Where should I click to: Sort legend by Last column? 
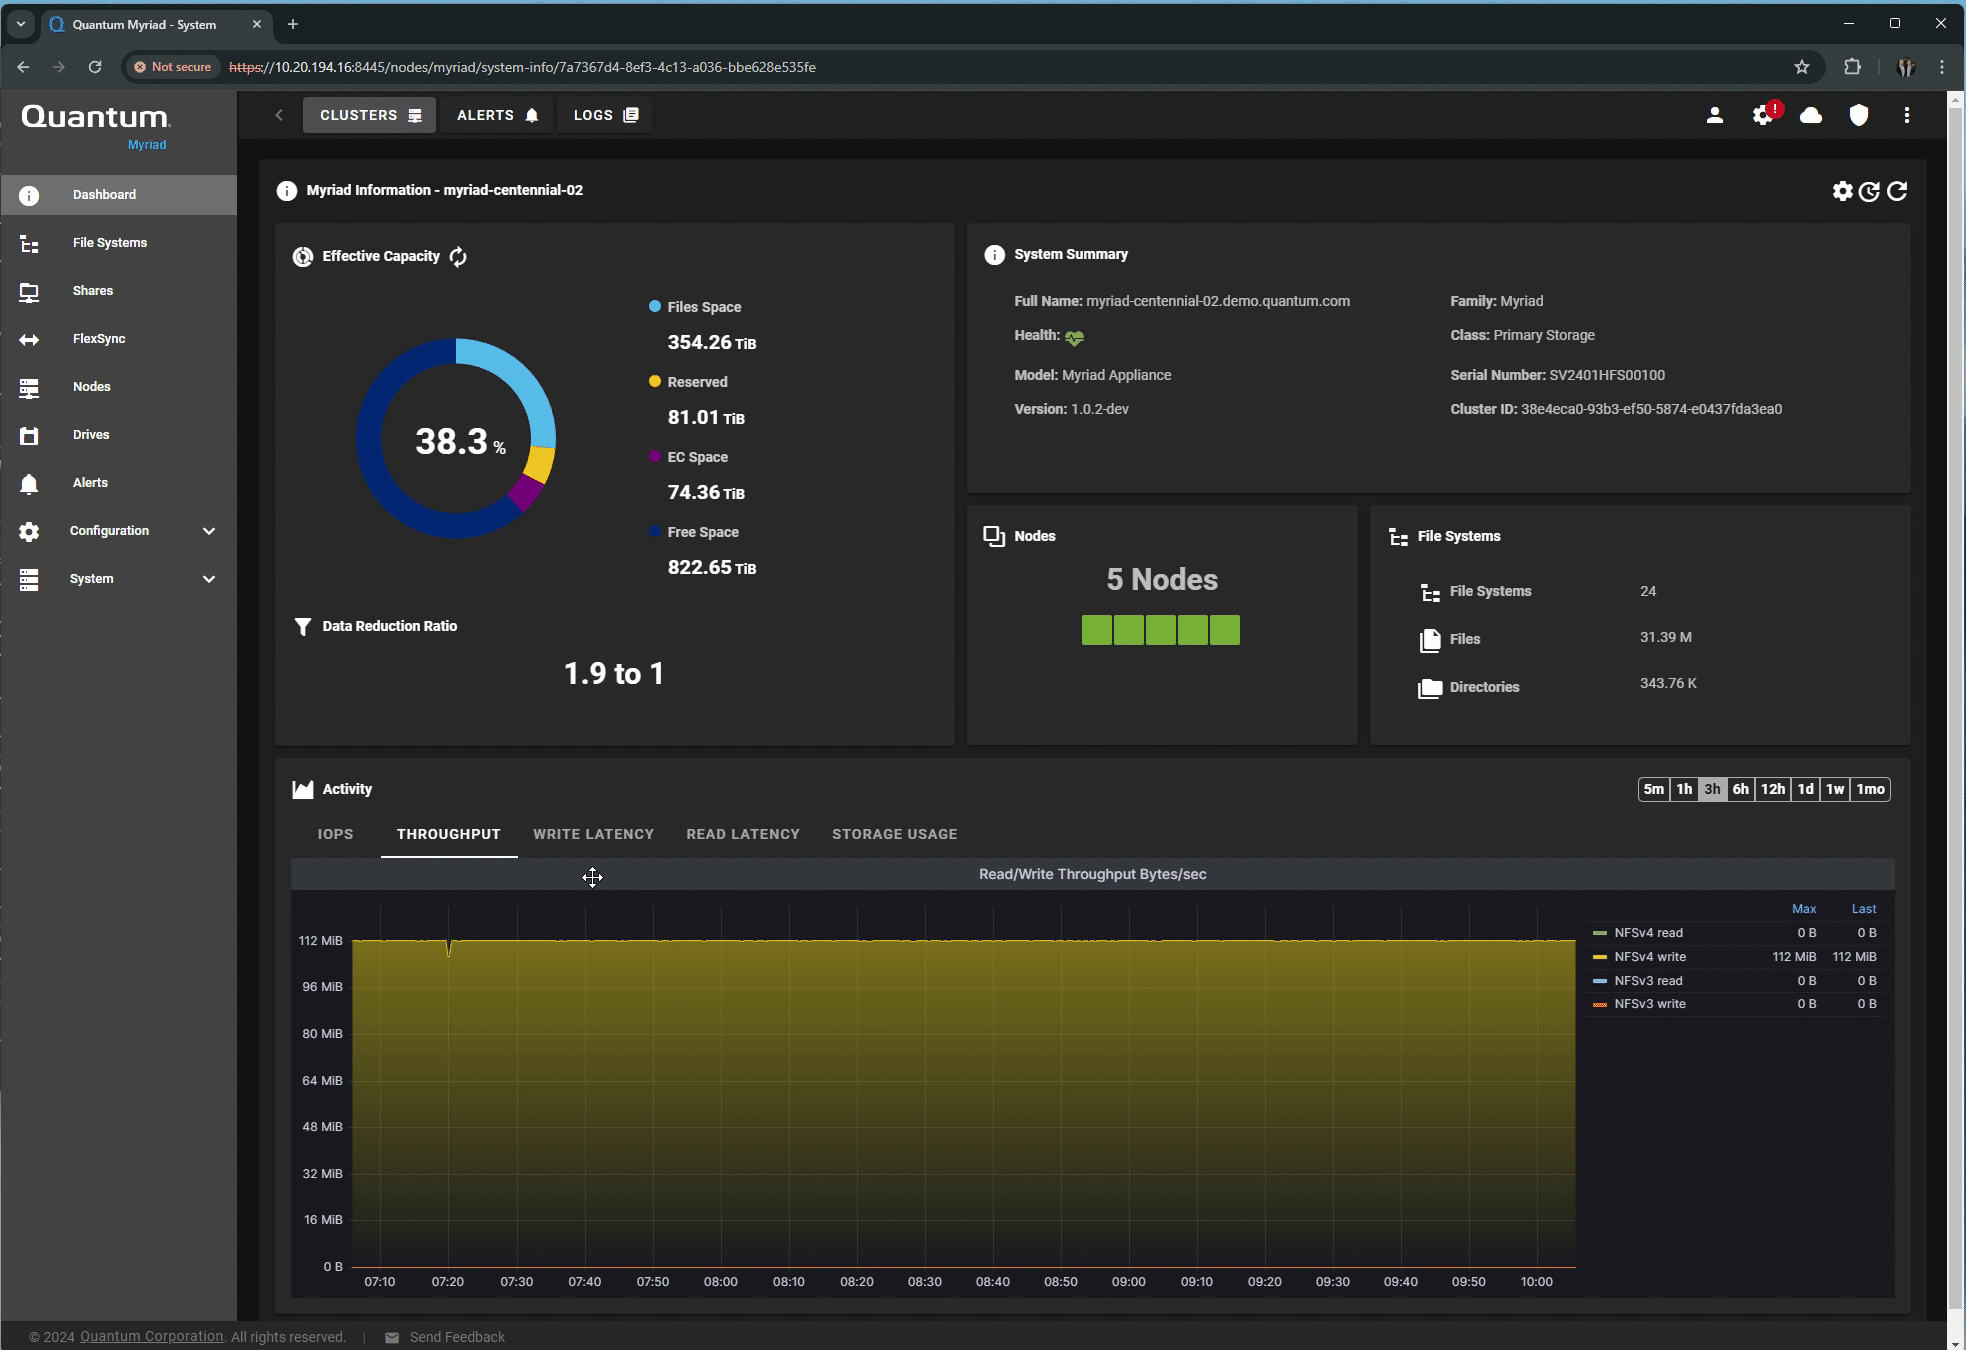[1864, 910]
